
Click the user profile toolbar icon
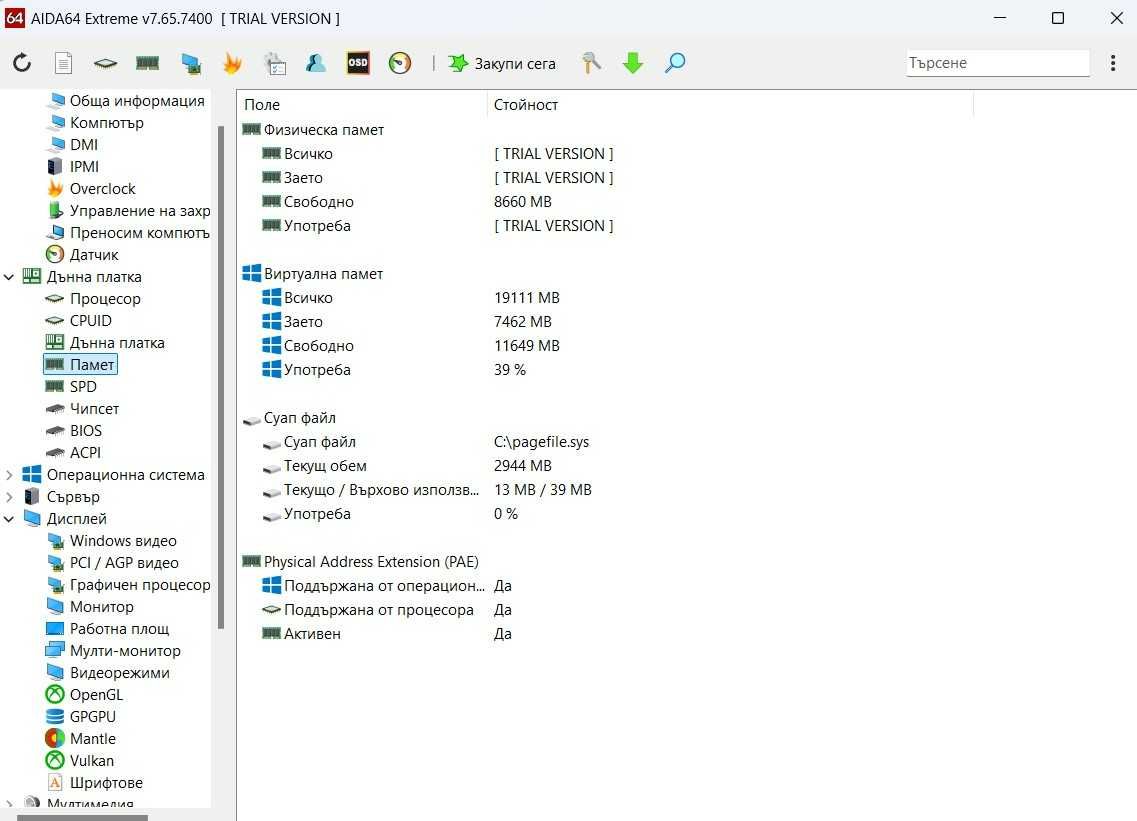(315, 63)
